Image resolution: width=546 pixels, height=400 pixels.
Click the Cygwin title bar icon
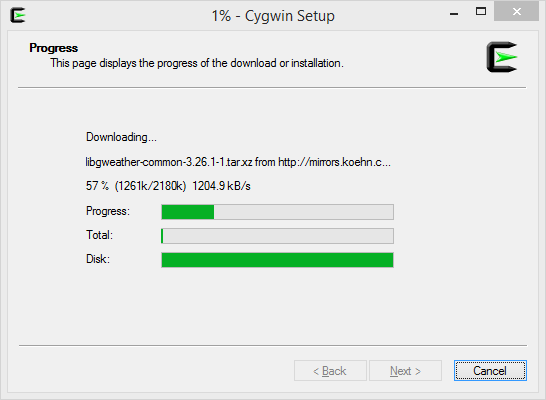18,15
